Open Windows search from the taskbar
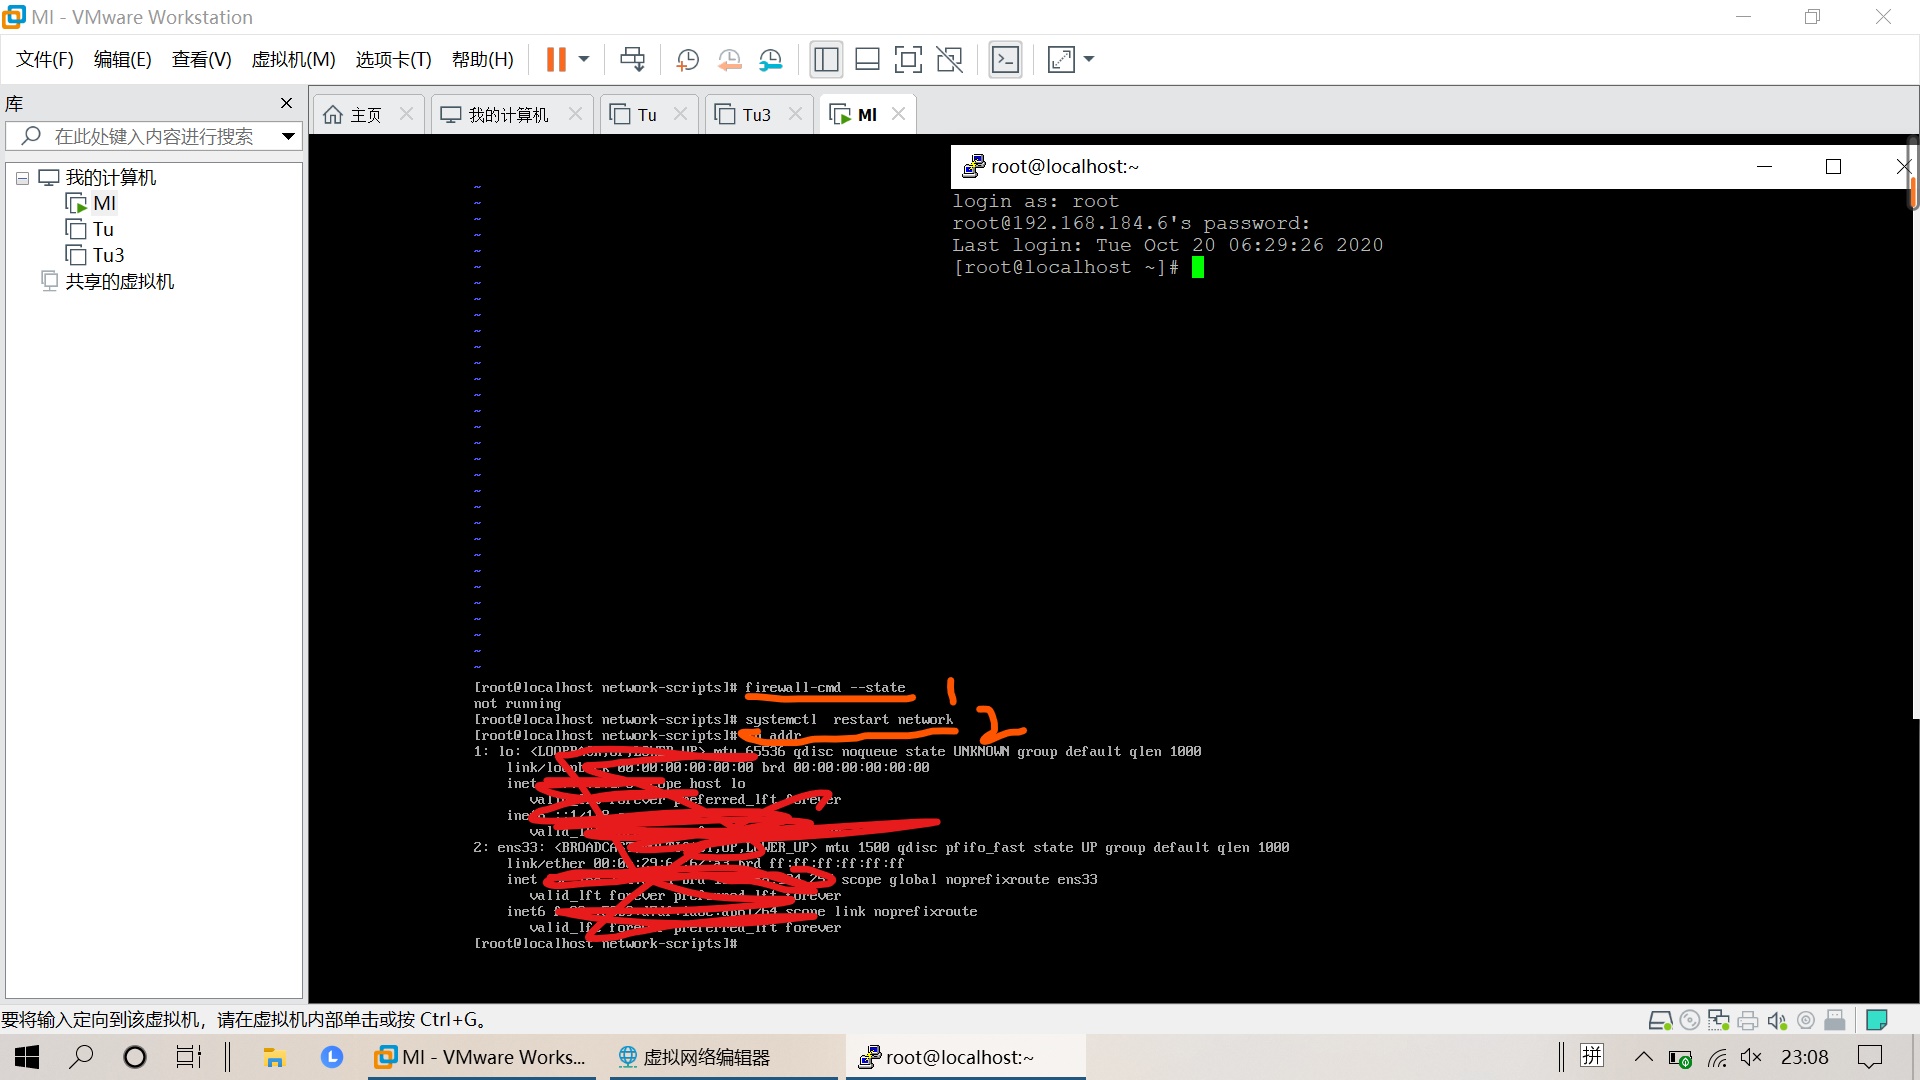Screen dimensions: 1920x1080 click(x=81, y=1057)
